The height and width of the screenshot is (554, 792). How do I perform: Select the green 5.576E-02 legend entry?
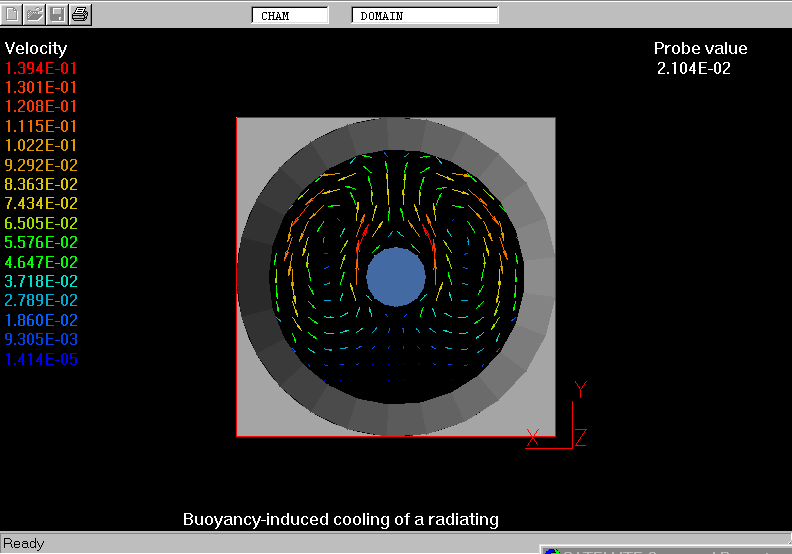(41, 242)
